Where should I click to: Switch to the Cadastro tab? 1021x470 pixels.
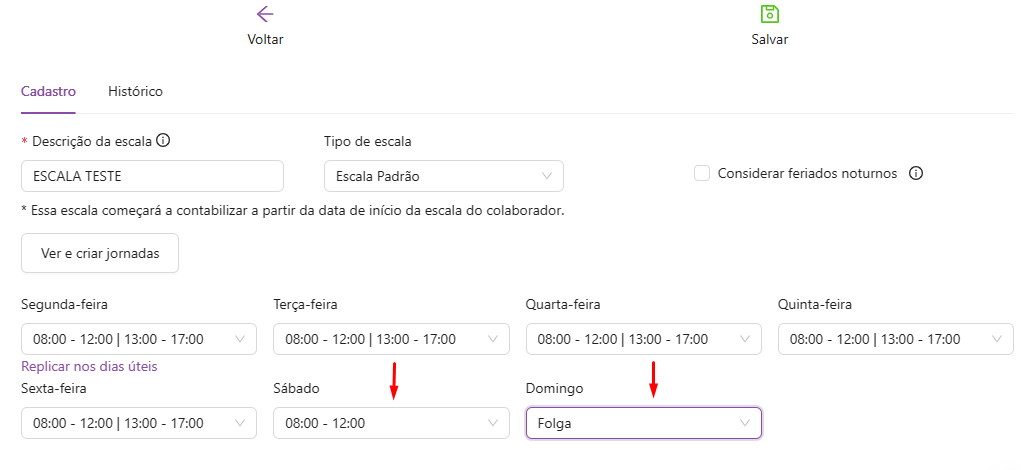48,91
